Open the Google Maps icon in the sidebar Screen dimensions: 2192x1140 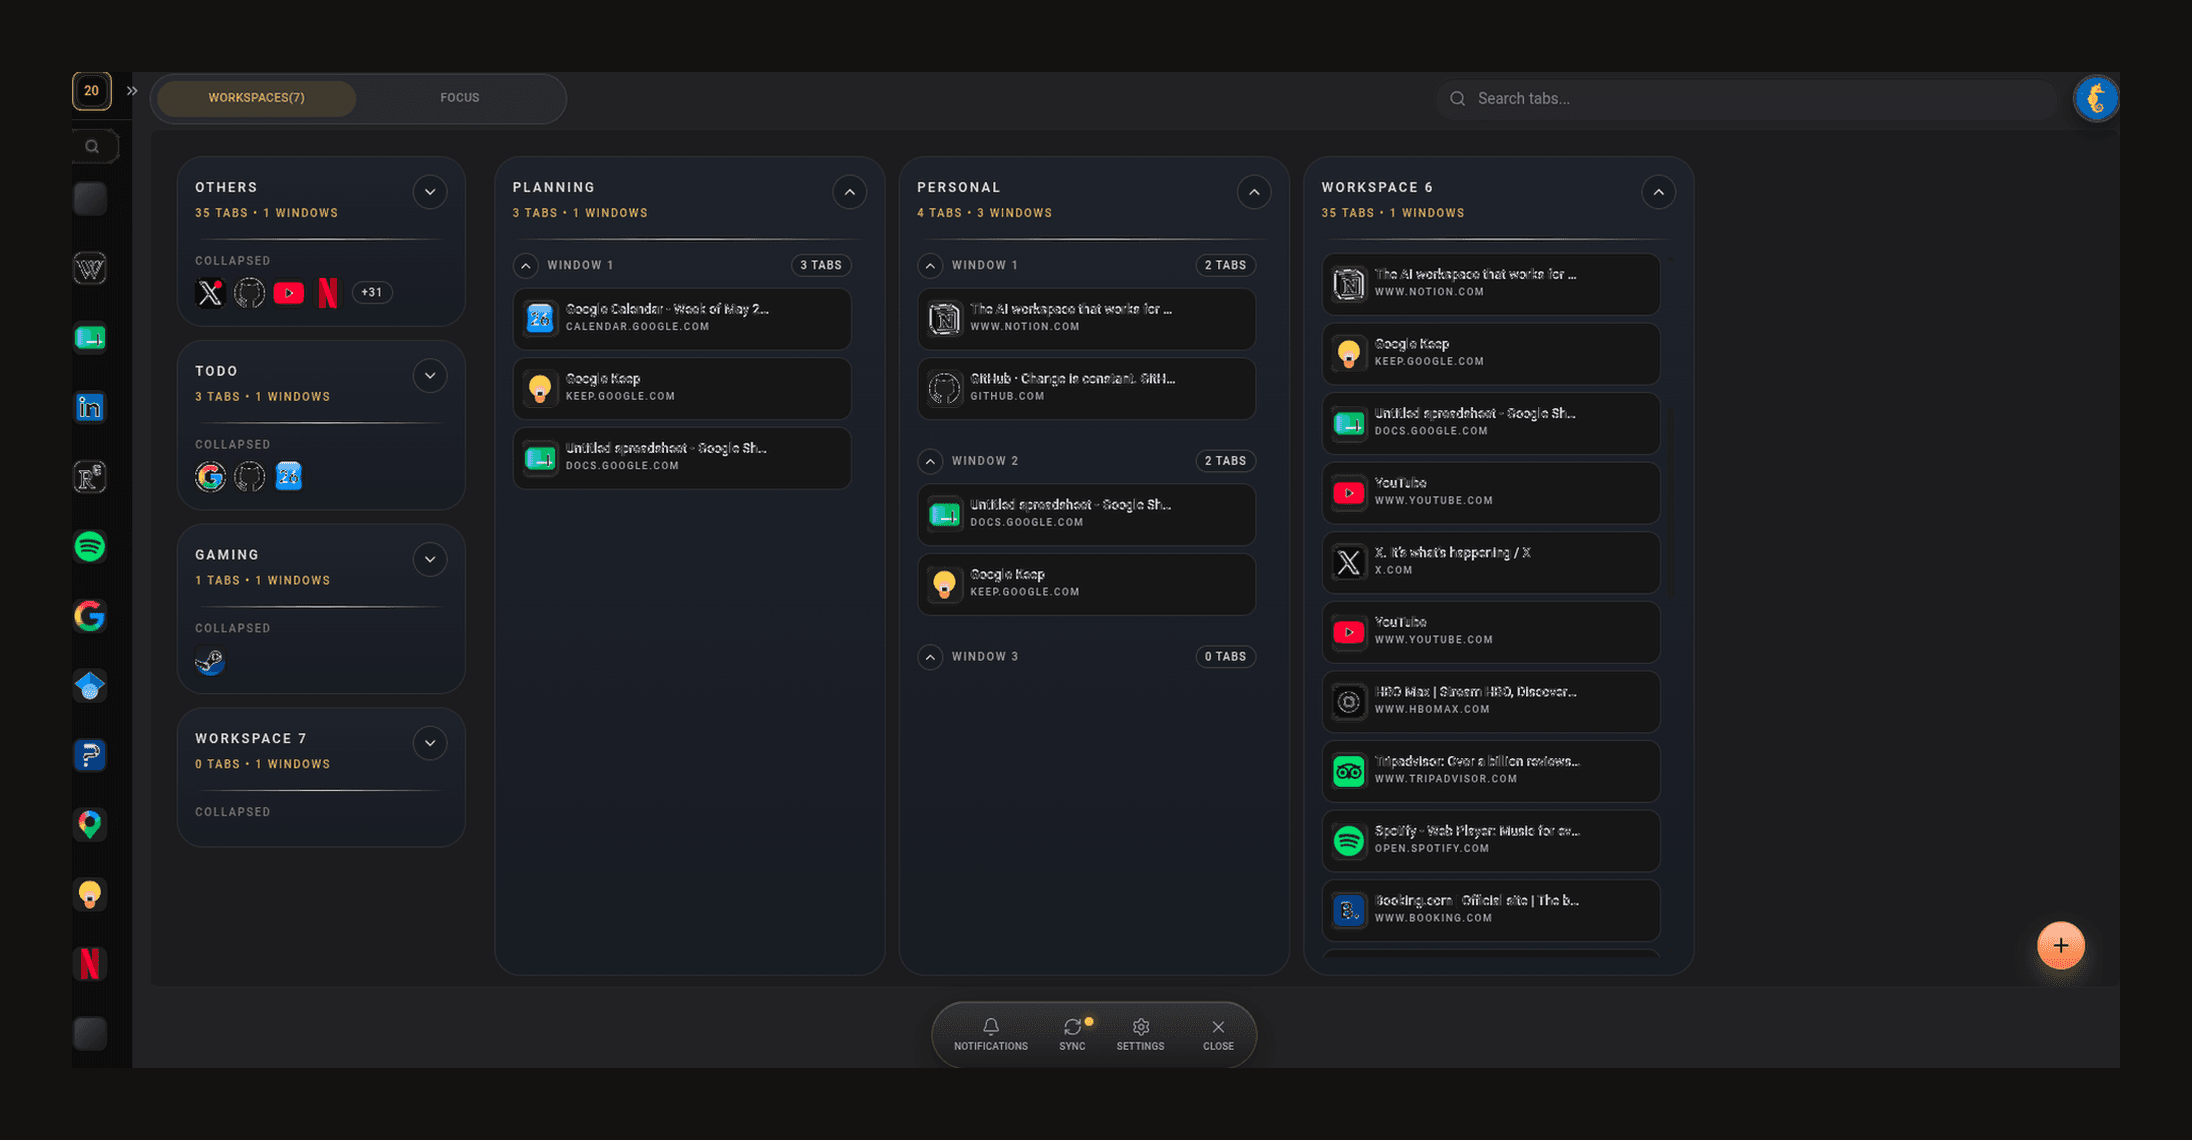90,824
